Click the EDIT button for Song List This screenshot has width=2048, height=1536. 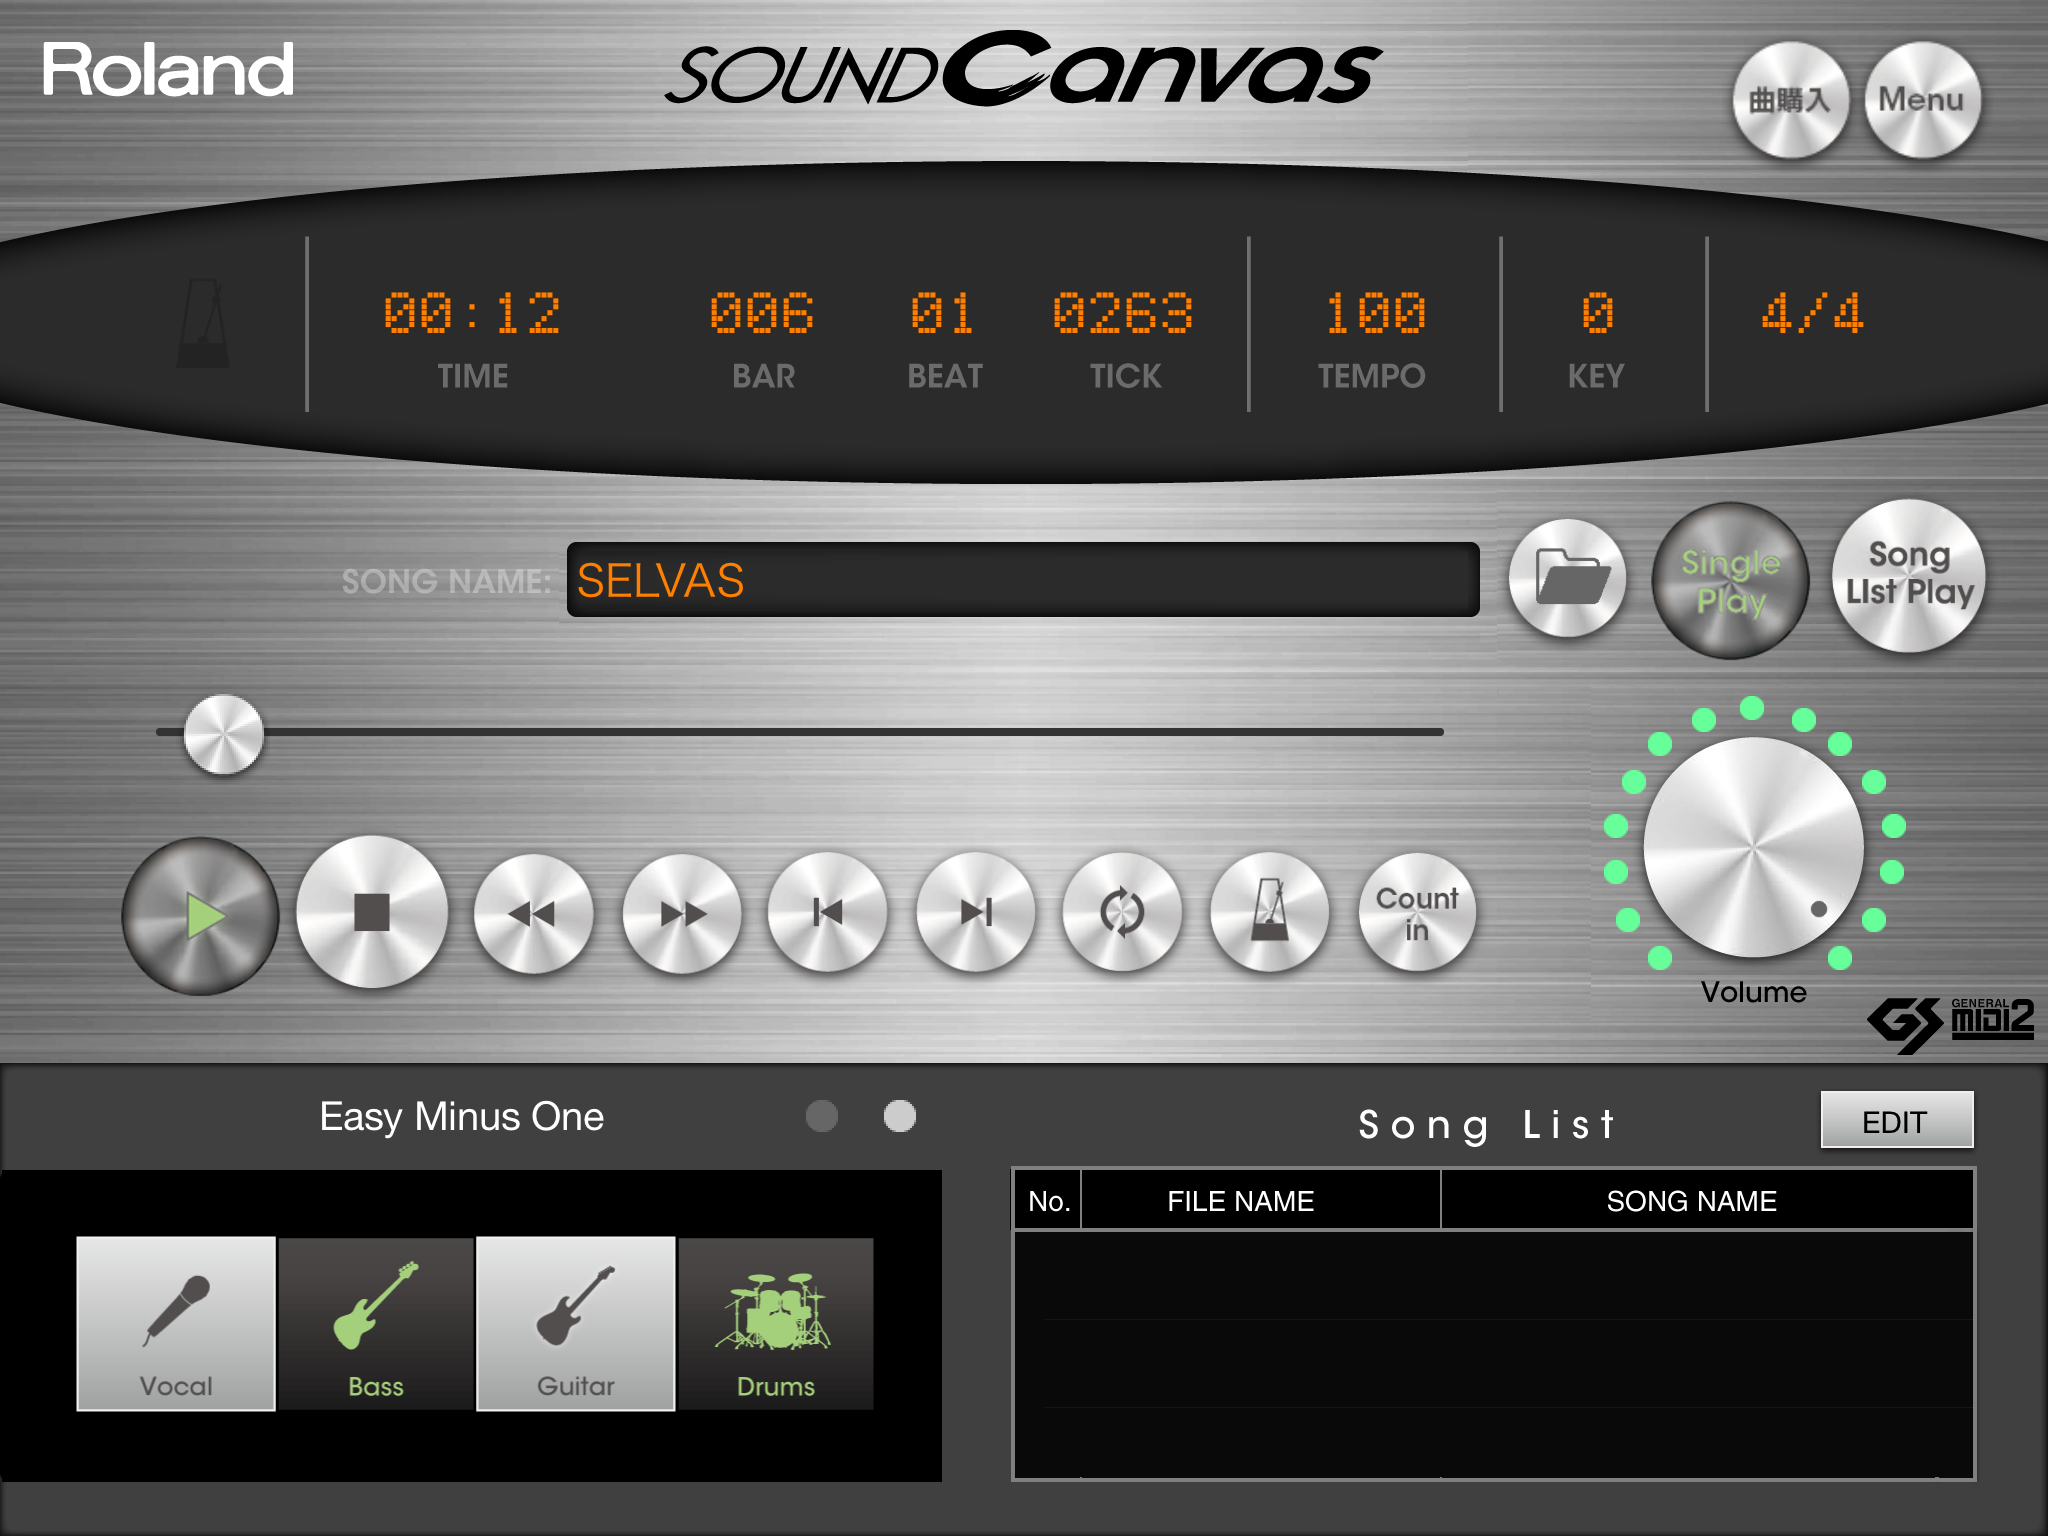pyautogui.click(x=1896, y=1121)
